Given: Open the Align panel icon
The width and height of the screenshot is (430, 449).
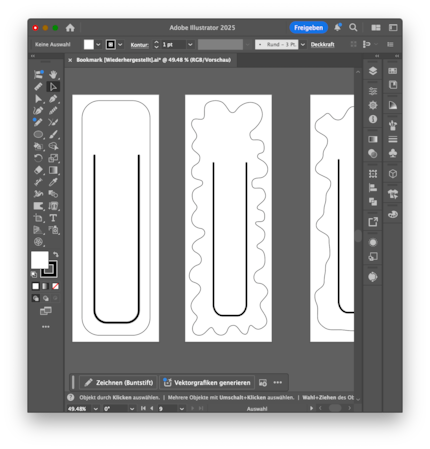Looking at the screenshot, I should pos(373,188).
